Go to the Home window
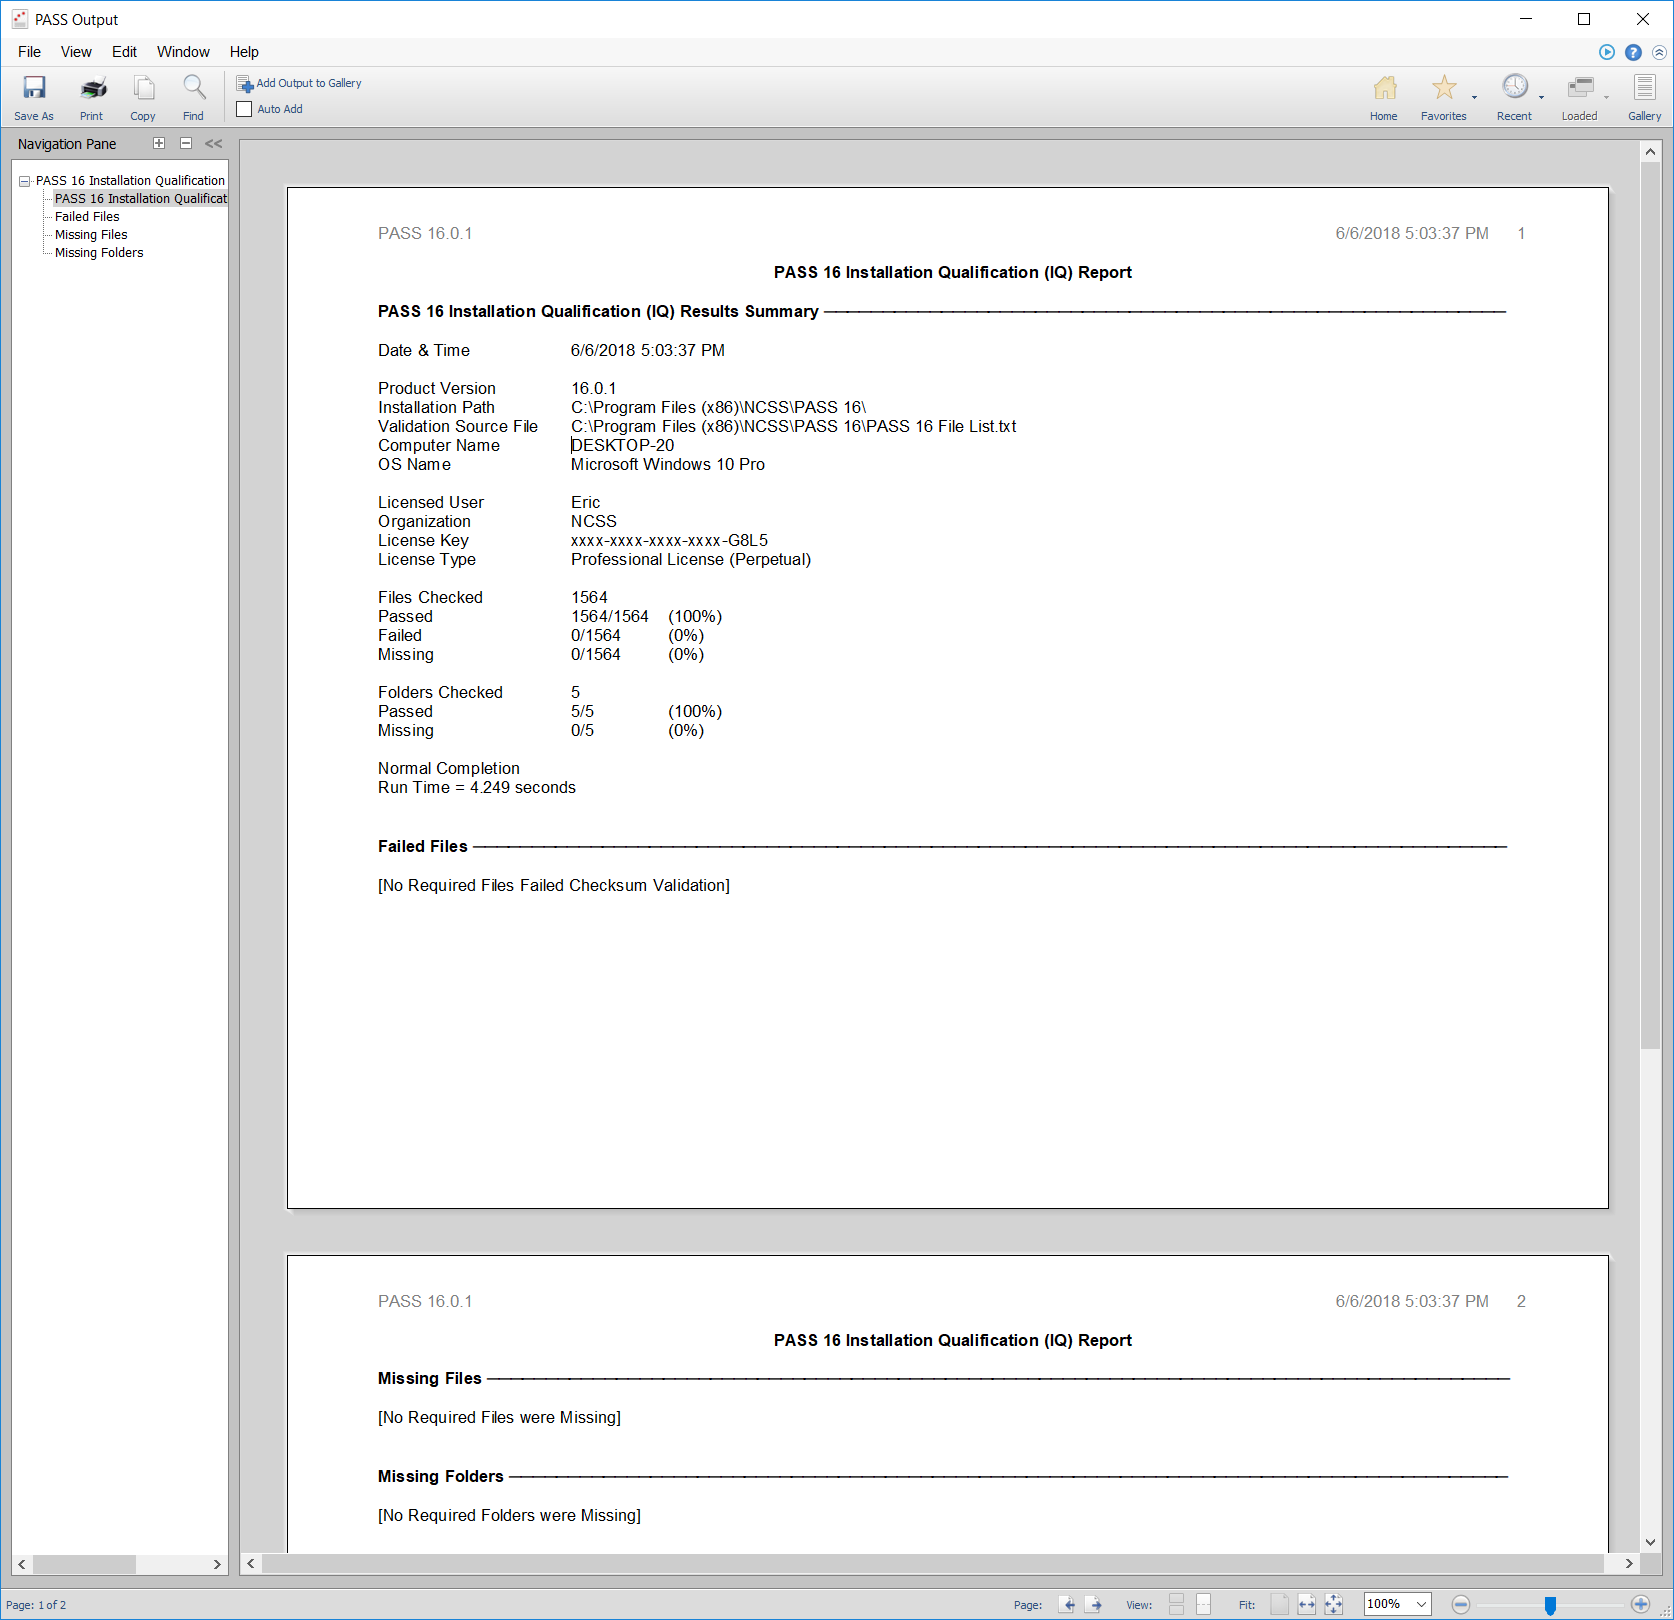Screen dimensions: 1674x1620 (x=1384, y=97)
